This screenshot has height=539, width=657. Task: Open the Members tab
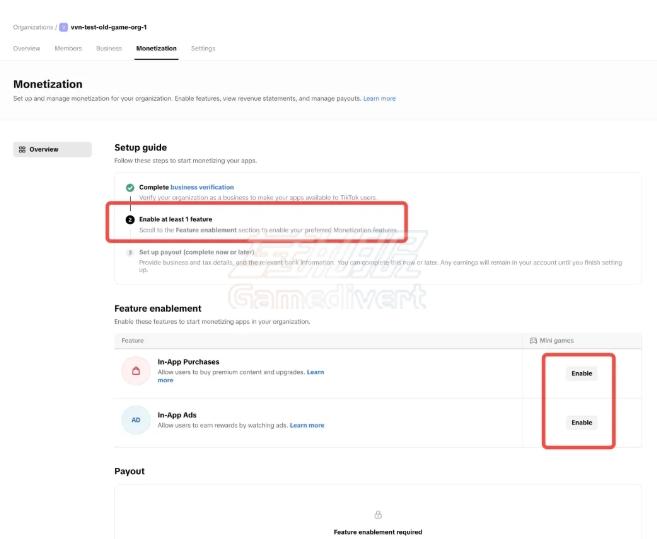[68, 49]
